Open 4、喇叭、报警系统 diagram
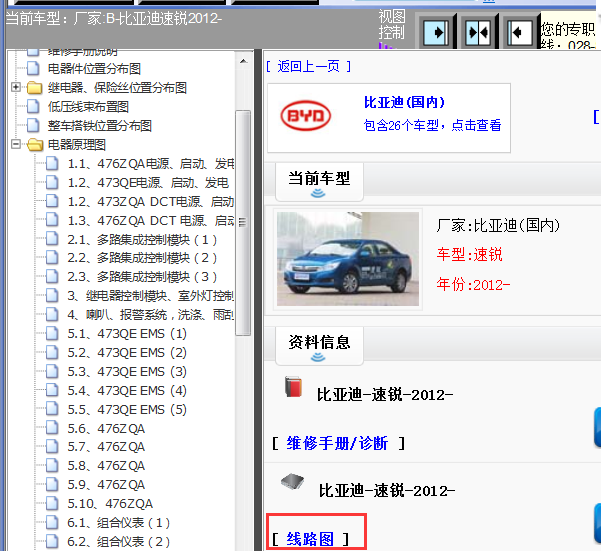This screenshot has width=601, height=551. (151, 315)
